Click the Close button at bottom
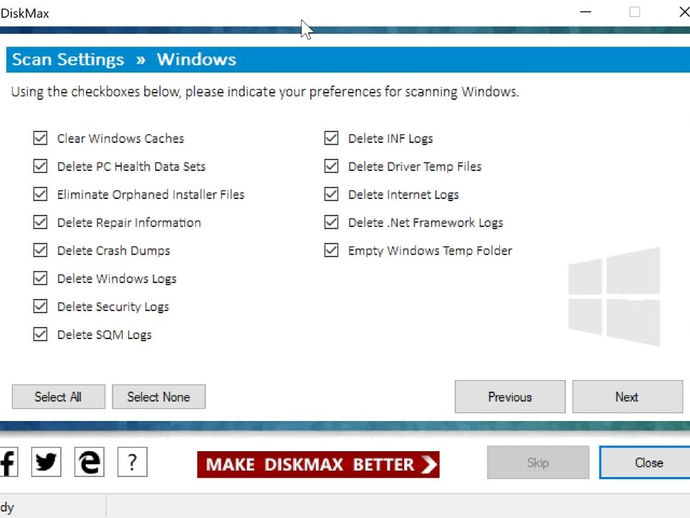This screenshot has width=690, height=518. (646, 463)
